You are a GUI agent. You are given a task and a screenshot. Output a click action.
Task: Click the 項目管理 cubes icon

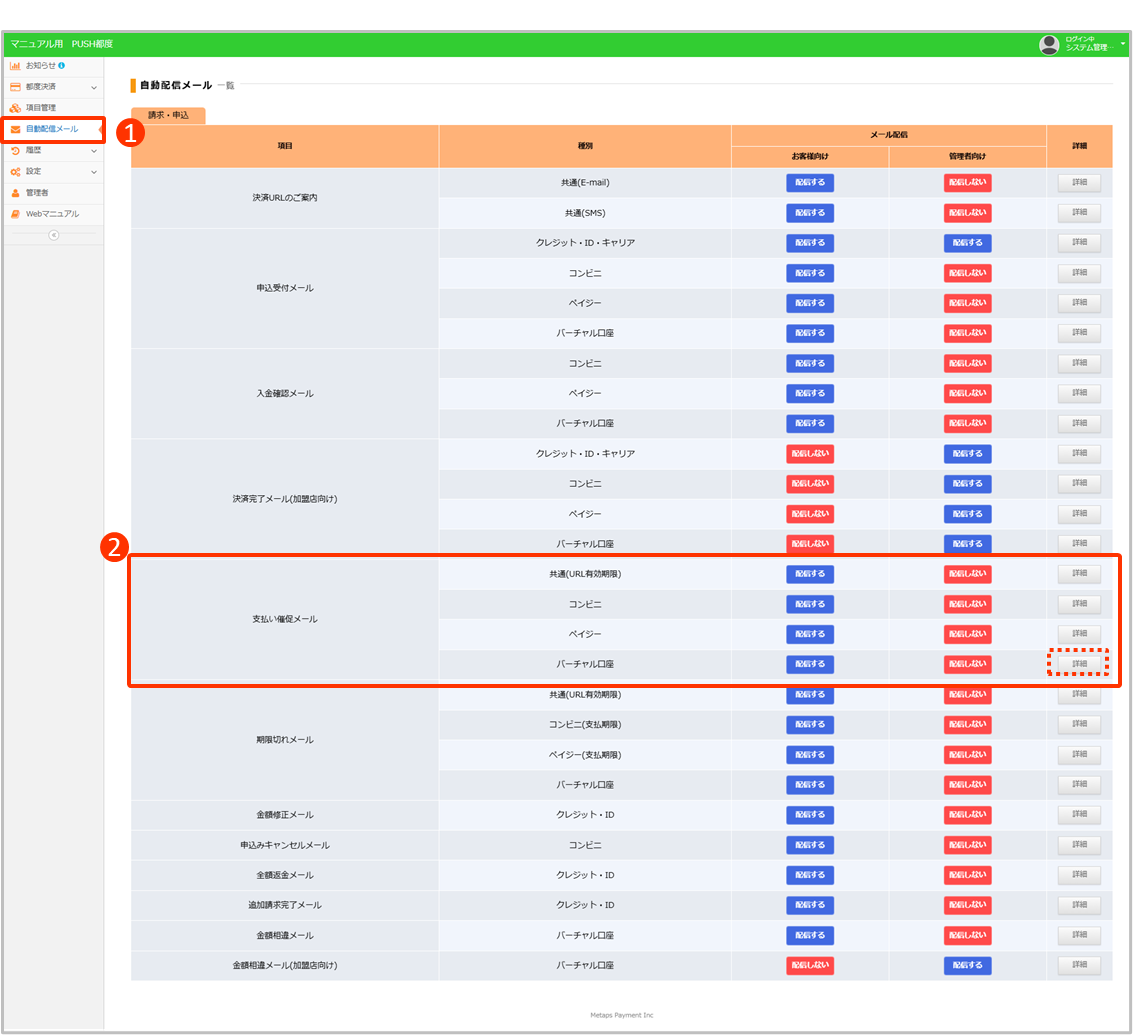(x=15, y=108)
